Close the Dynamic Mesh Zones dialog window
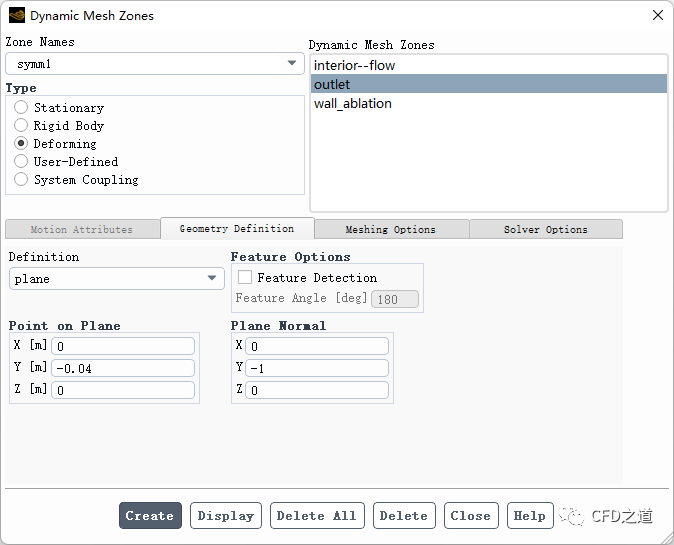This screenshot has width=674, height=545. click(657, 15)
